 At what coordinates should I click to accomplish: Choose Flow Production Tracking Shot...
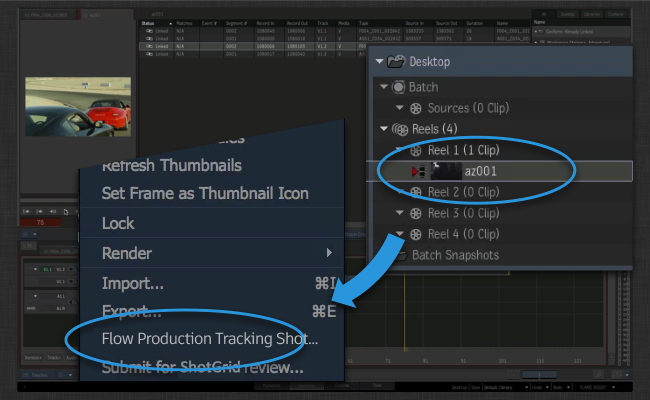point(210,339)
